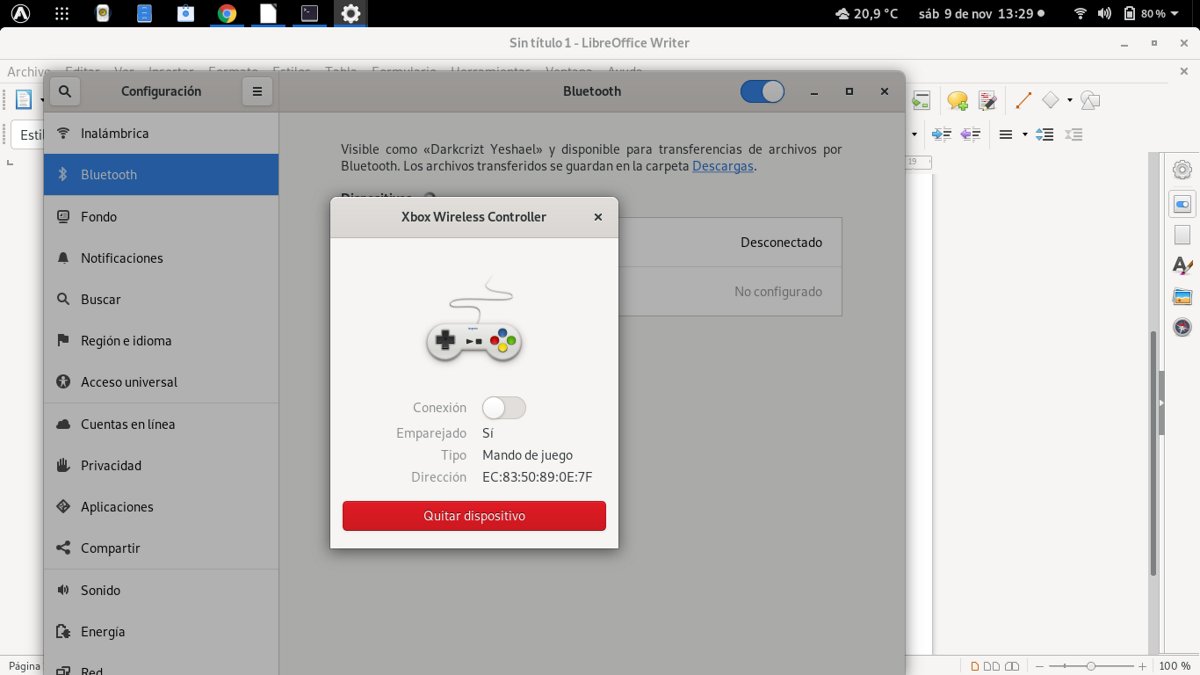Select single-page view in Writer status bar
The height and width of the screenshot is (675, 1200).
tap(977, 666)
